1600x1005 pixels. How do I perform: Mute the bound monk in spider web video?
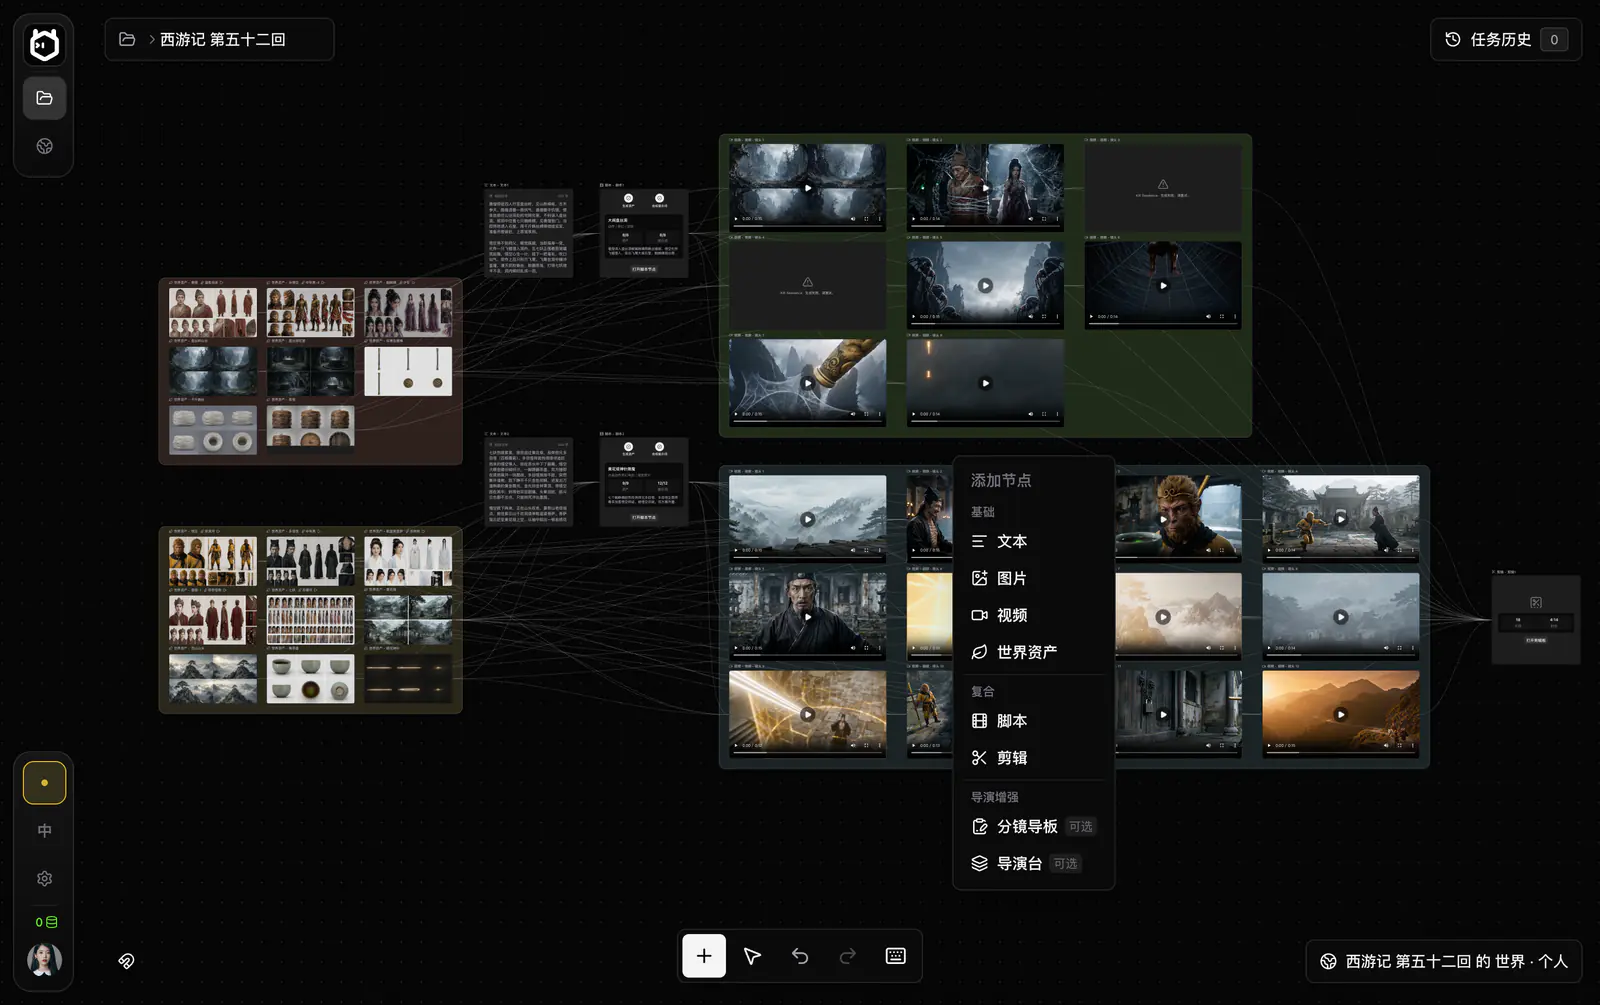[1031, 219]
